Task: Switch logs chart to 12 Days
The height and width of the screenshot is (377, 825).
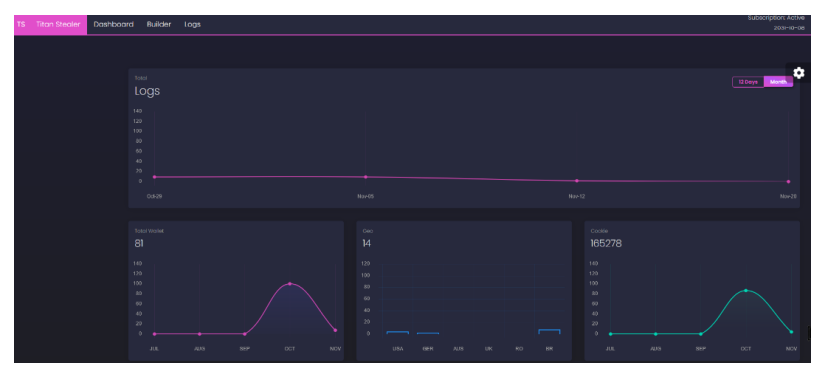Action: 748,82
